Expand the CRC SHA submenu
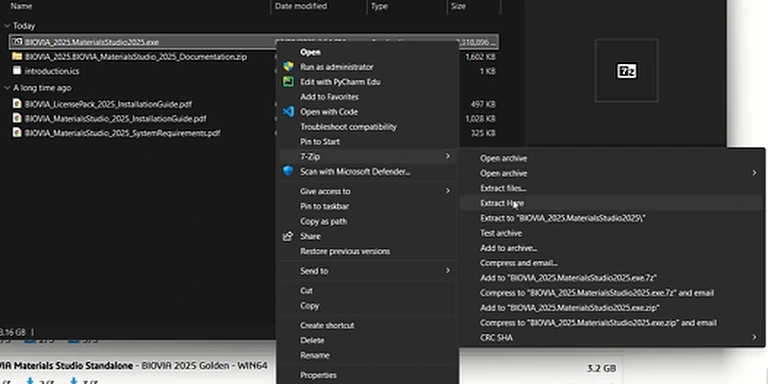Viewport: 768px width, 384px height. coord(754,337)
